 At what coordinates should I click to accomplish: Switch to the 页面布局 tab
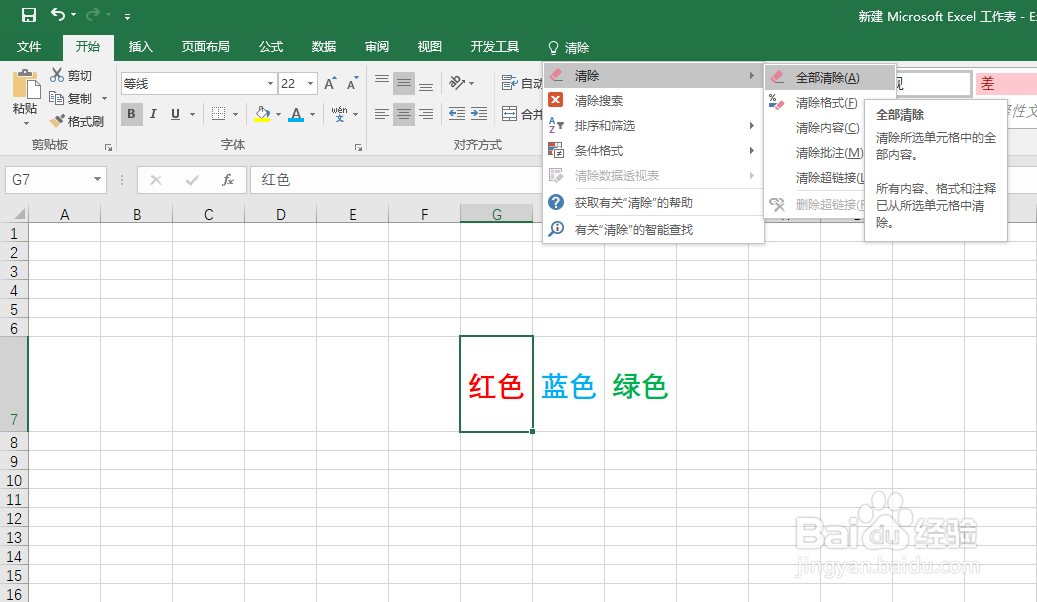tap(206, 47)
